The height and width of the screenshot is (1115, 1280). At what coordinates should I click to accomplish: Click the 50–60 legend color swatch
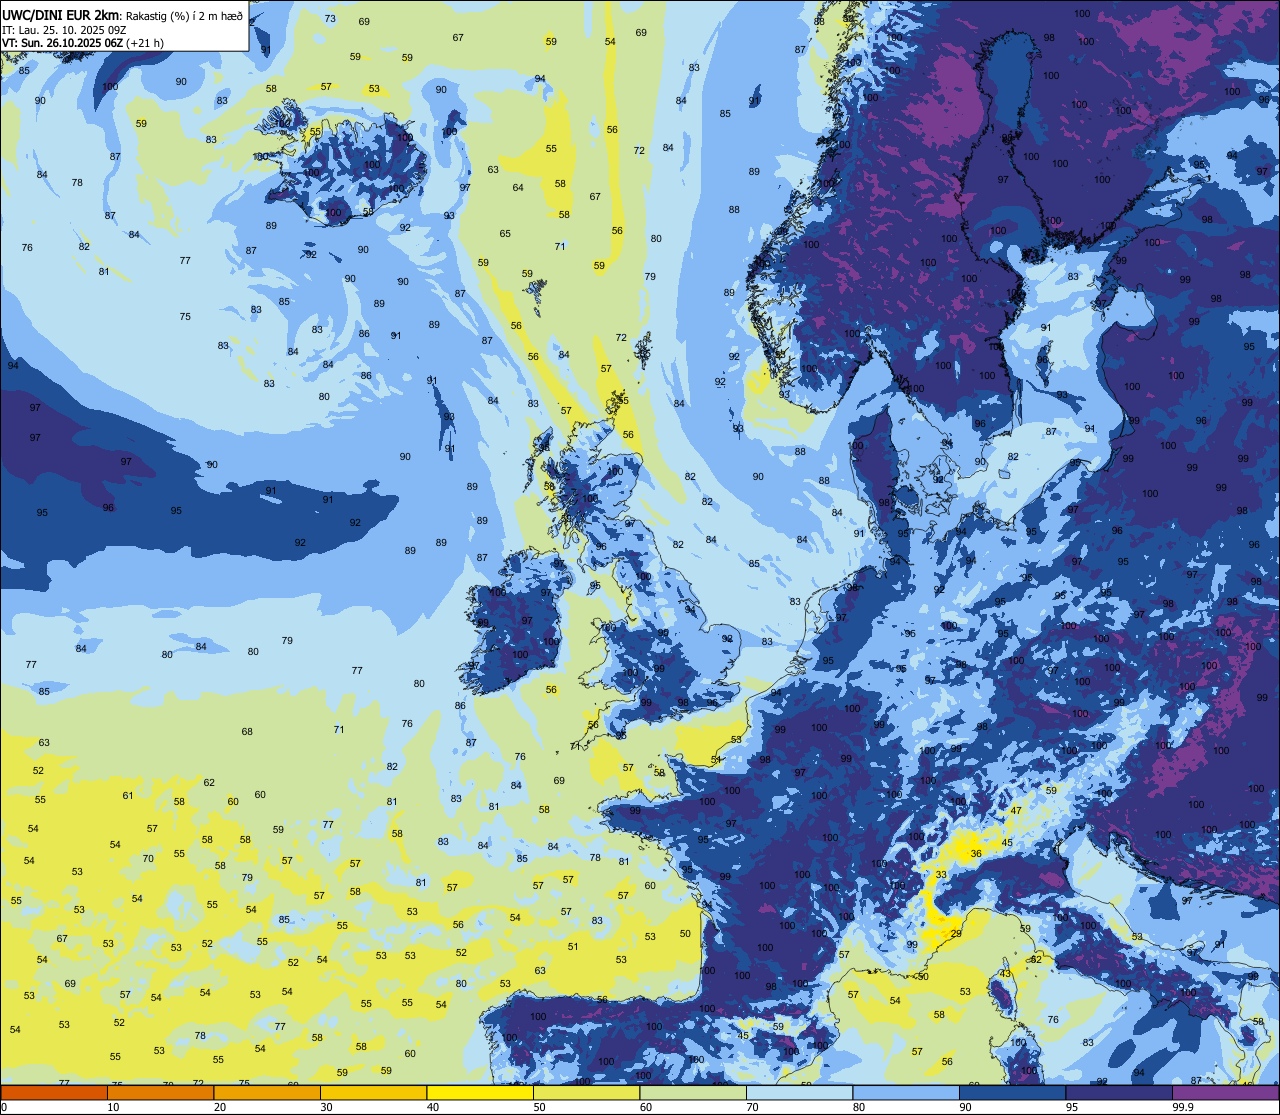(x=586, y=1092)
